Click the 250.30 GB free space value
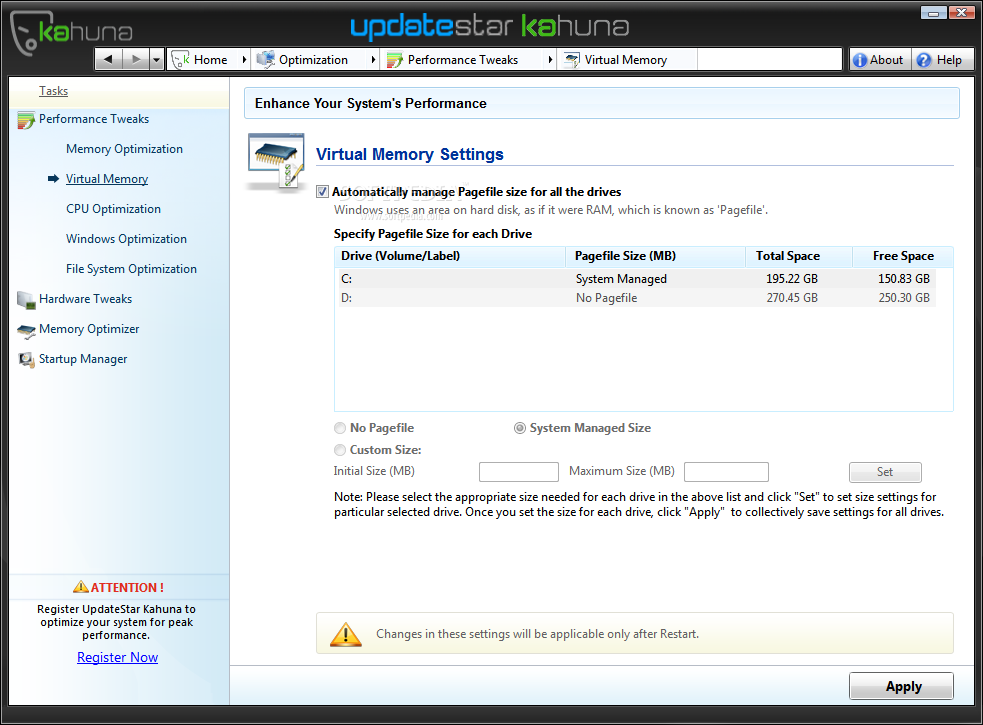The height and width of the screenshot is (725, 983). pyautogui.click(x=904, y=299)
